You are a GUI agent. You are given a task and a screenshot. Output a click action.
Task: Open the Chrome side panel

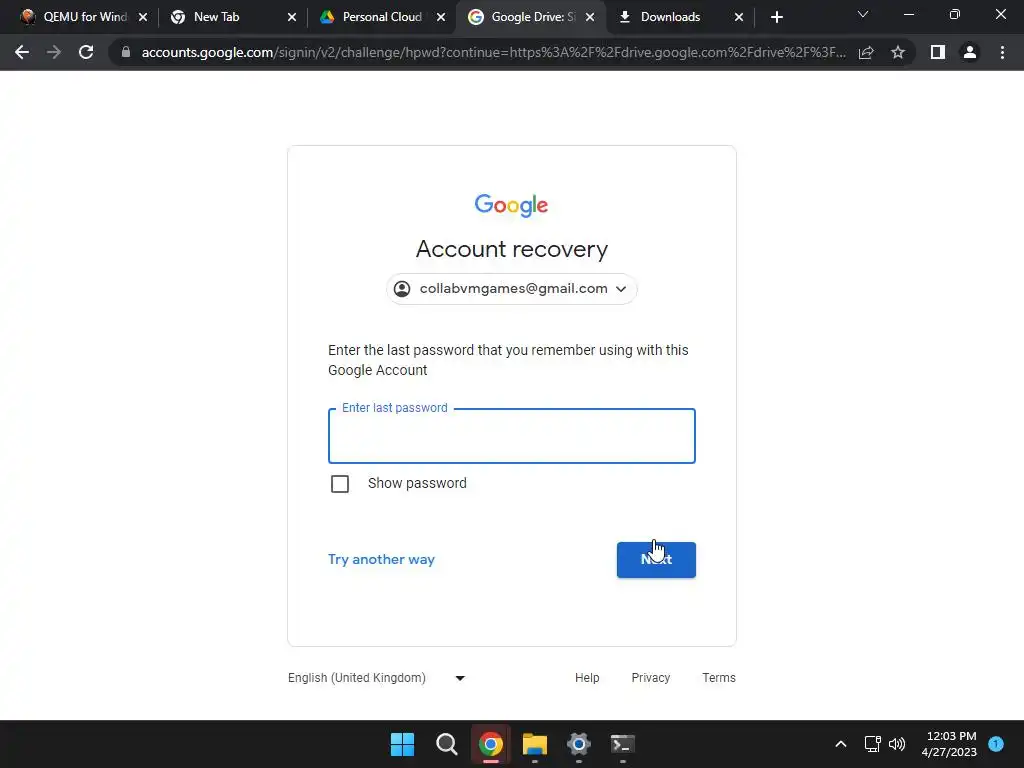pos(938,52)
